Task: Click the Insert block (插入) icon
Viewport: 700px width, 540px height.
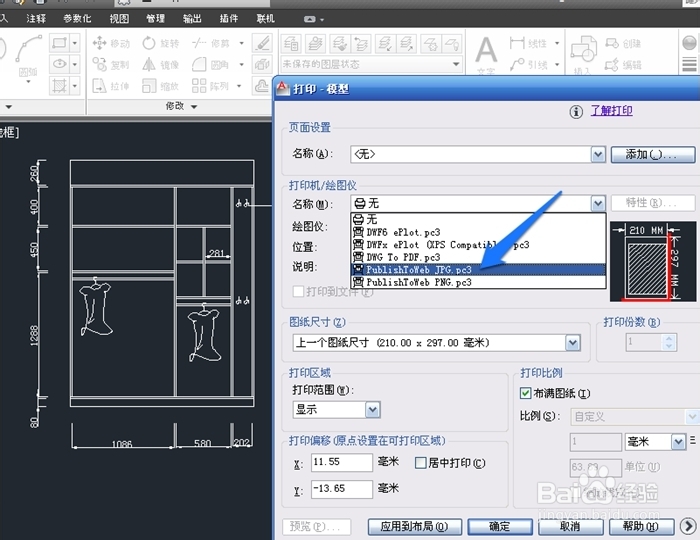Action: click(583, 54)
